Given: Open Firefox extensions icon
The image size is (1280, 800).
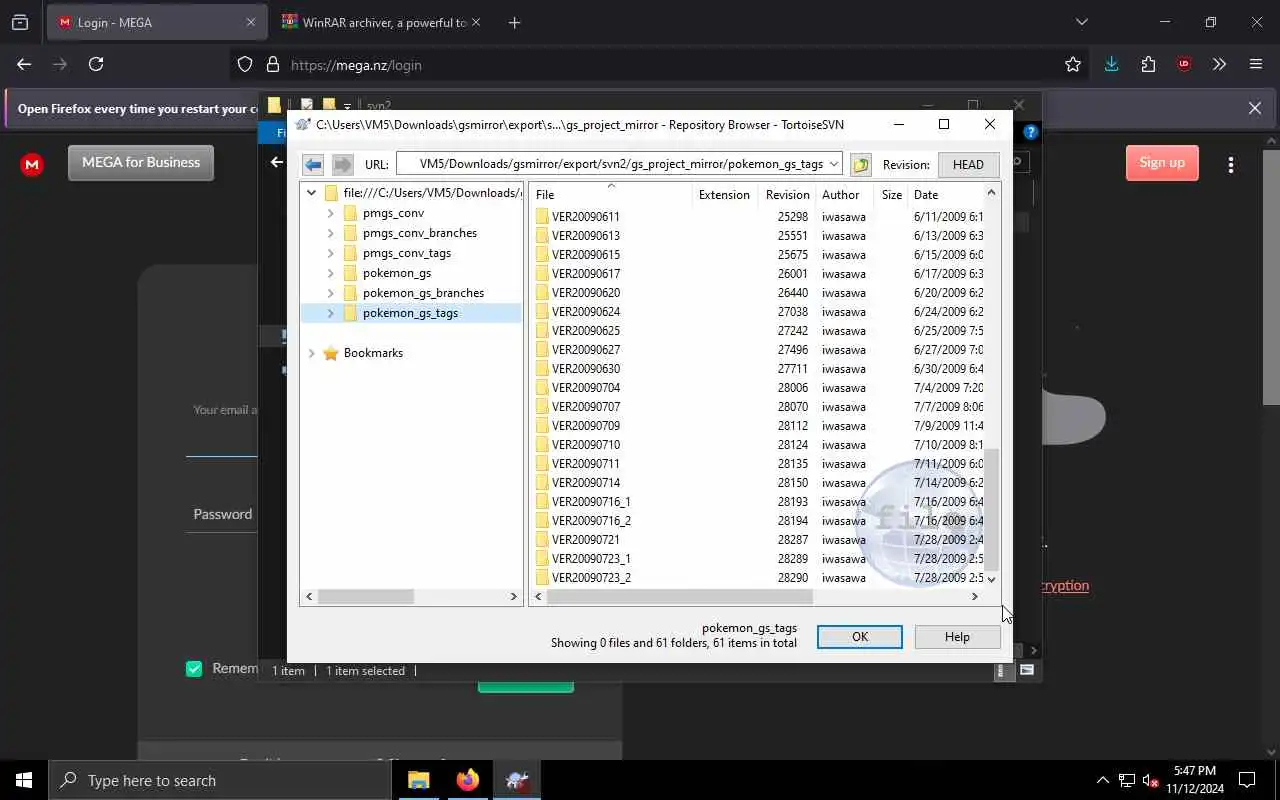Looking at the screenshot, I should point(1148,64).
